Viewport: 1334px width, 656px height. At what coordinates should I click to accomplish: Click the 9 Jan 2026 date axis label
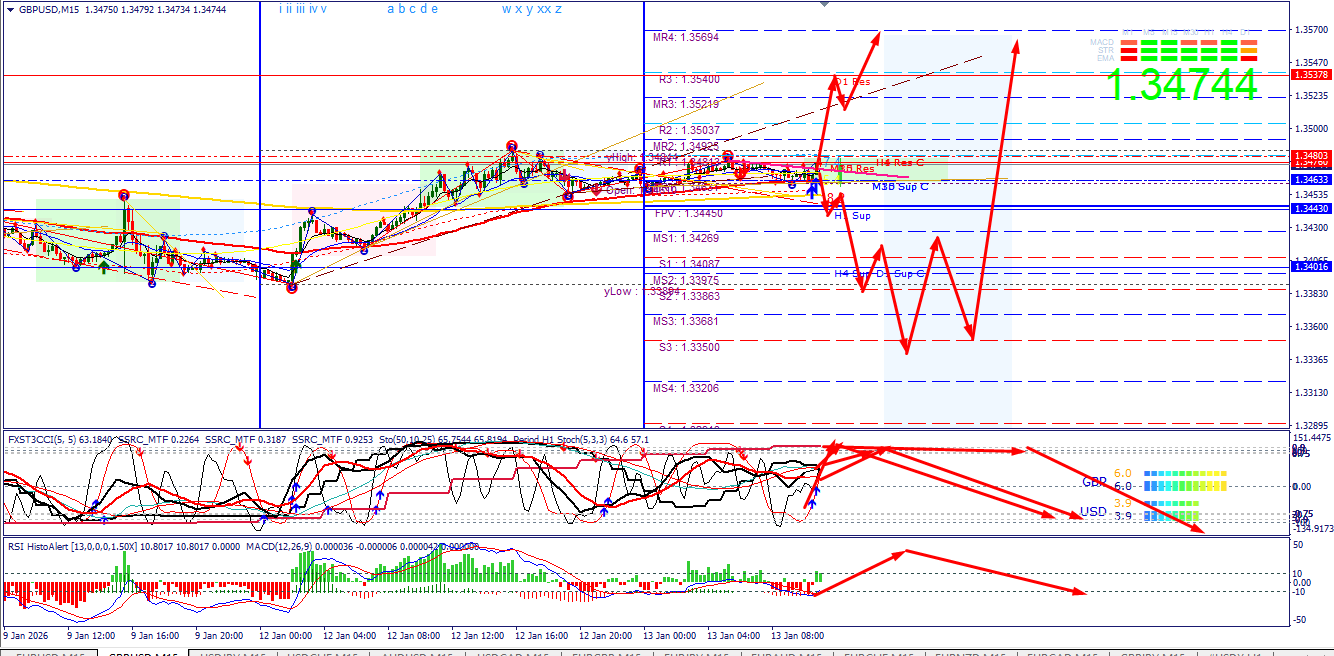coord(26,635)
